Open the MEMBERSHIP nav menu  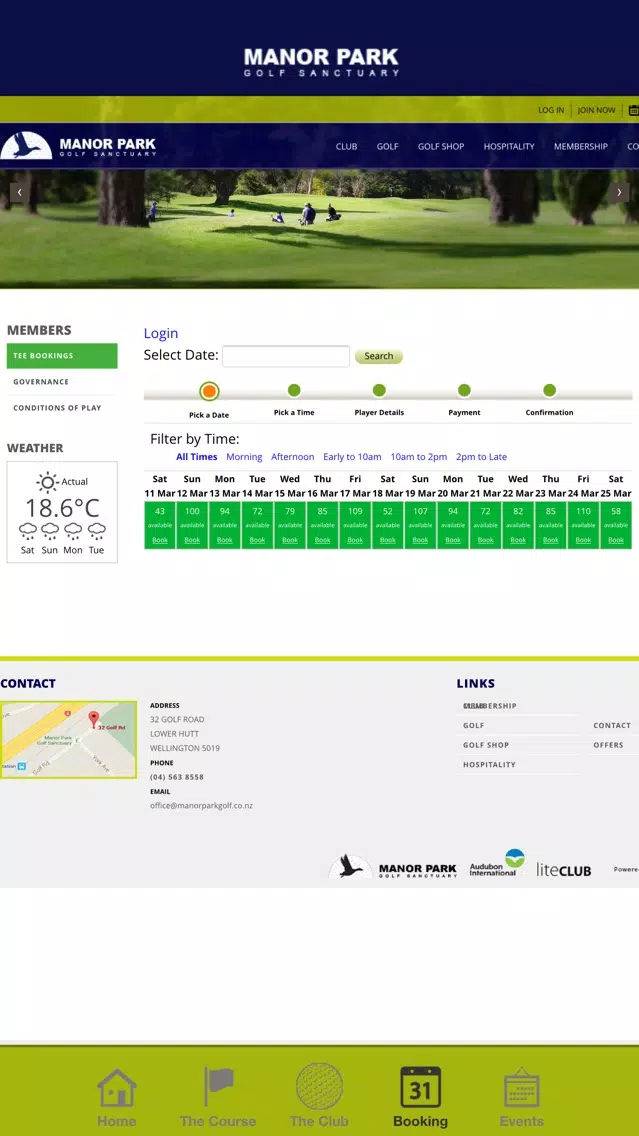click(x=581, y=146)
